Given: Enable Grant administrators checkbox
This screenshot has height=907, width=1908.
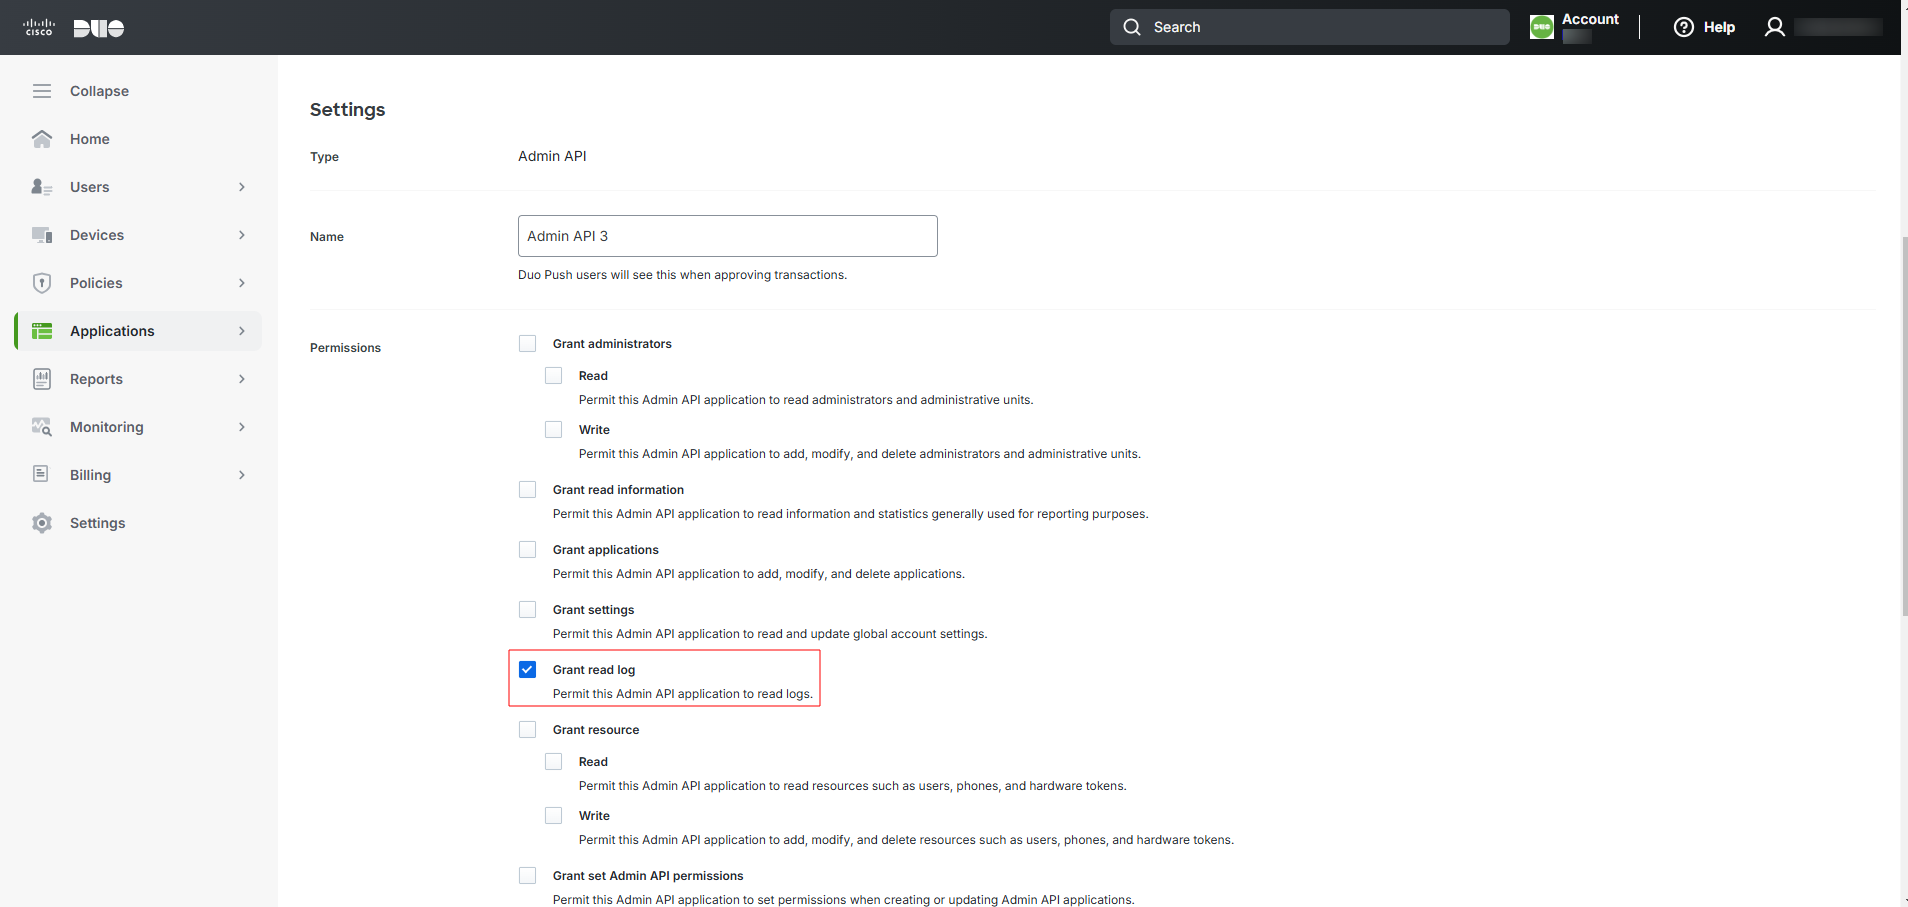Looking at the screenshot, I should [528, 344].
